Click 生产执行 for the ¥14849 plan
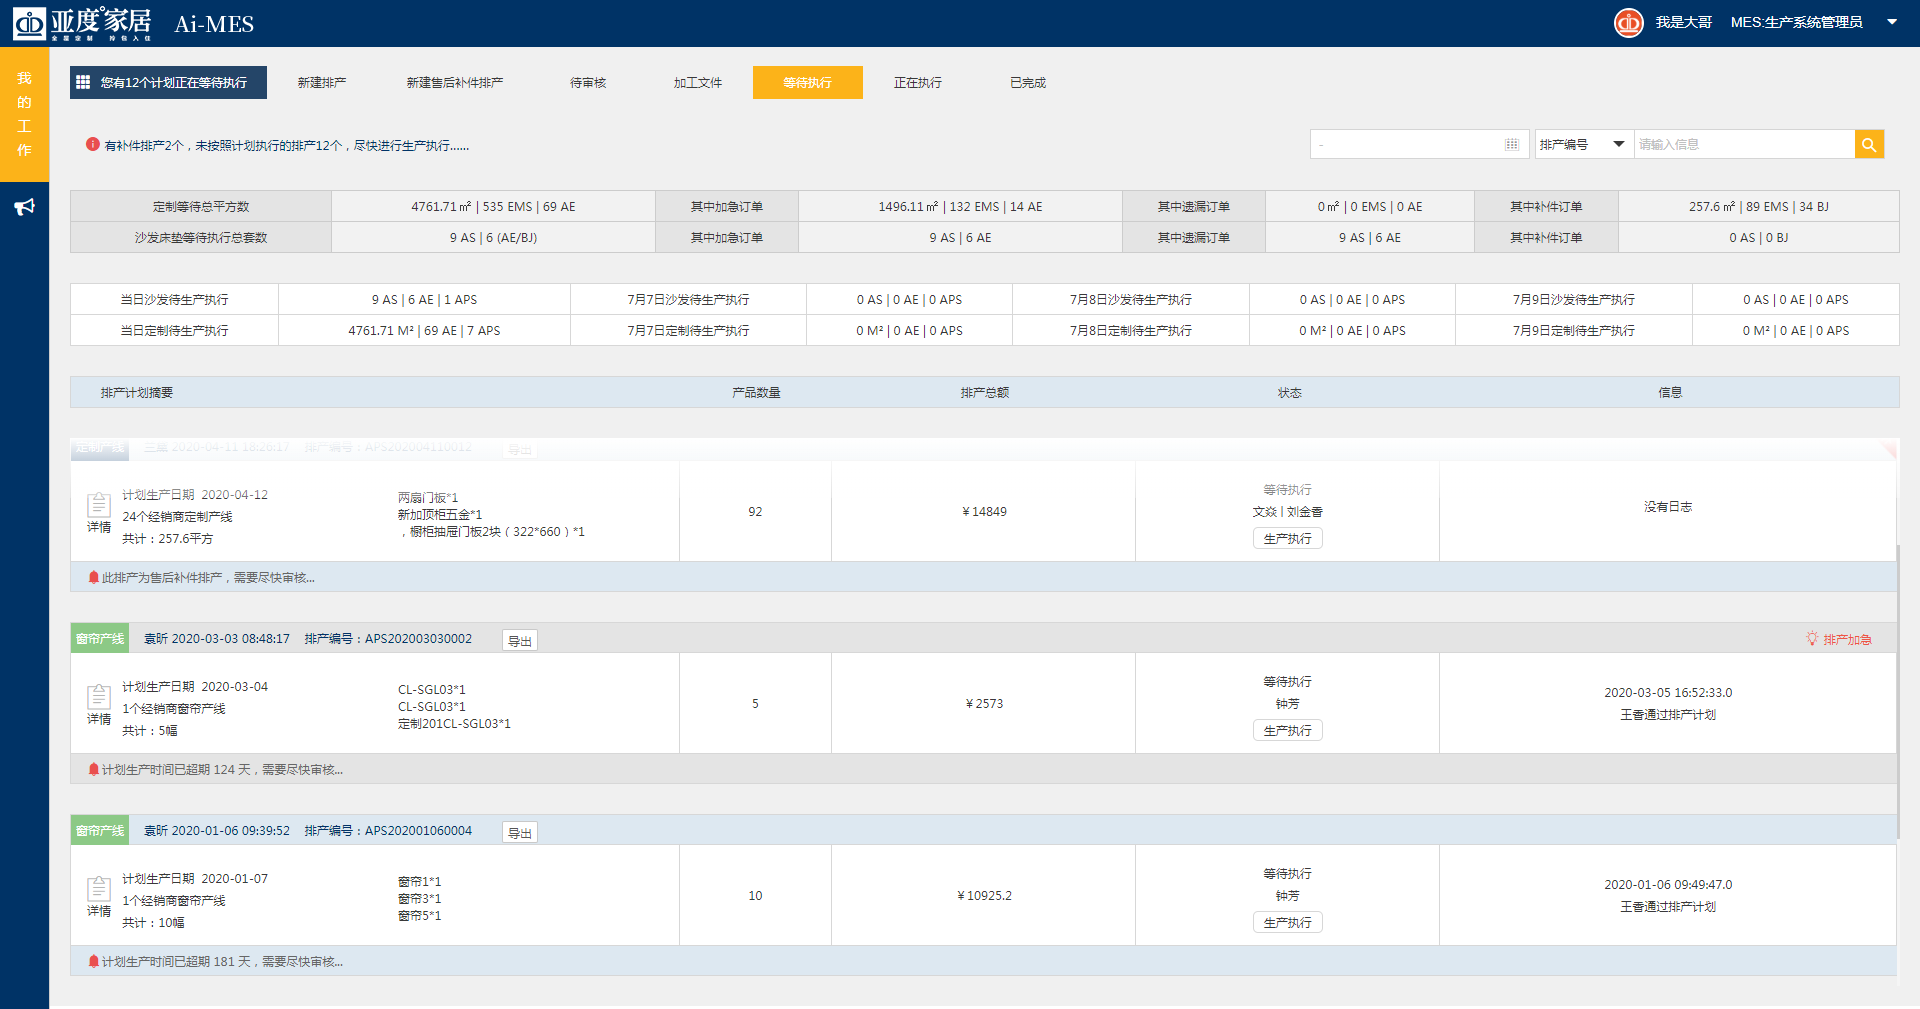1920x1009 pixels. point(1287,538)
